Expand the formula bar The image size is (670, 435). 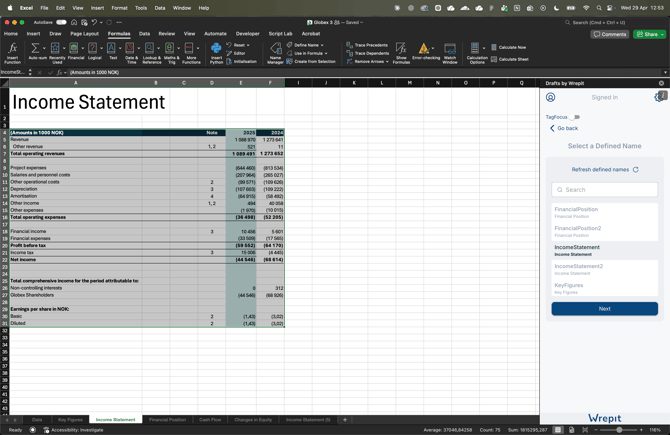click(665, 72)
